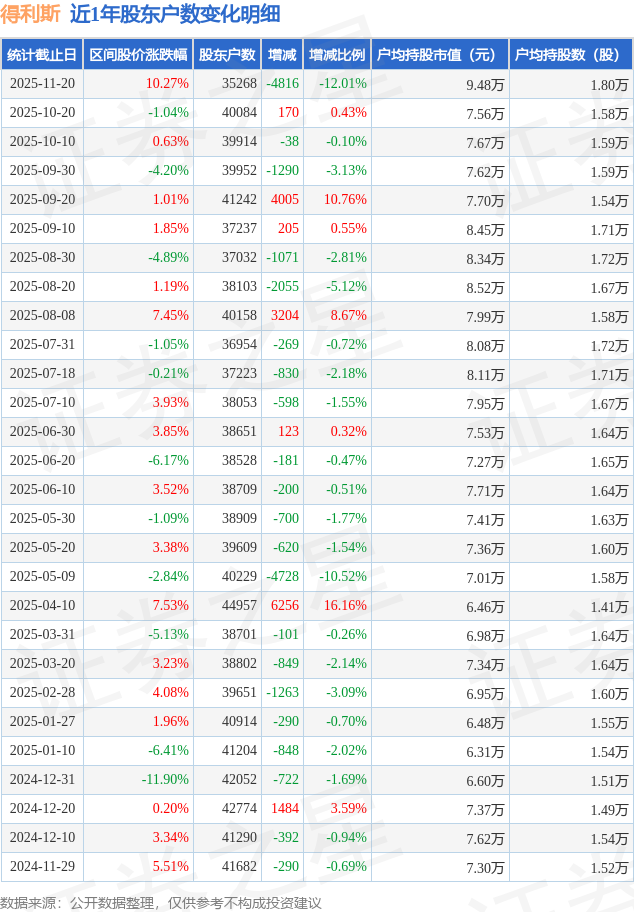Click the 户均持股市值（元） column header

pyautogui.click(x=440, y=55)
